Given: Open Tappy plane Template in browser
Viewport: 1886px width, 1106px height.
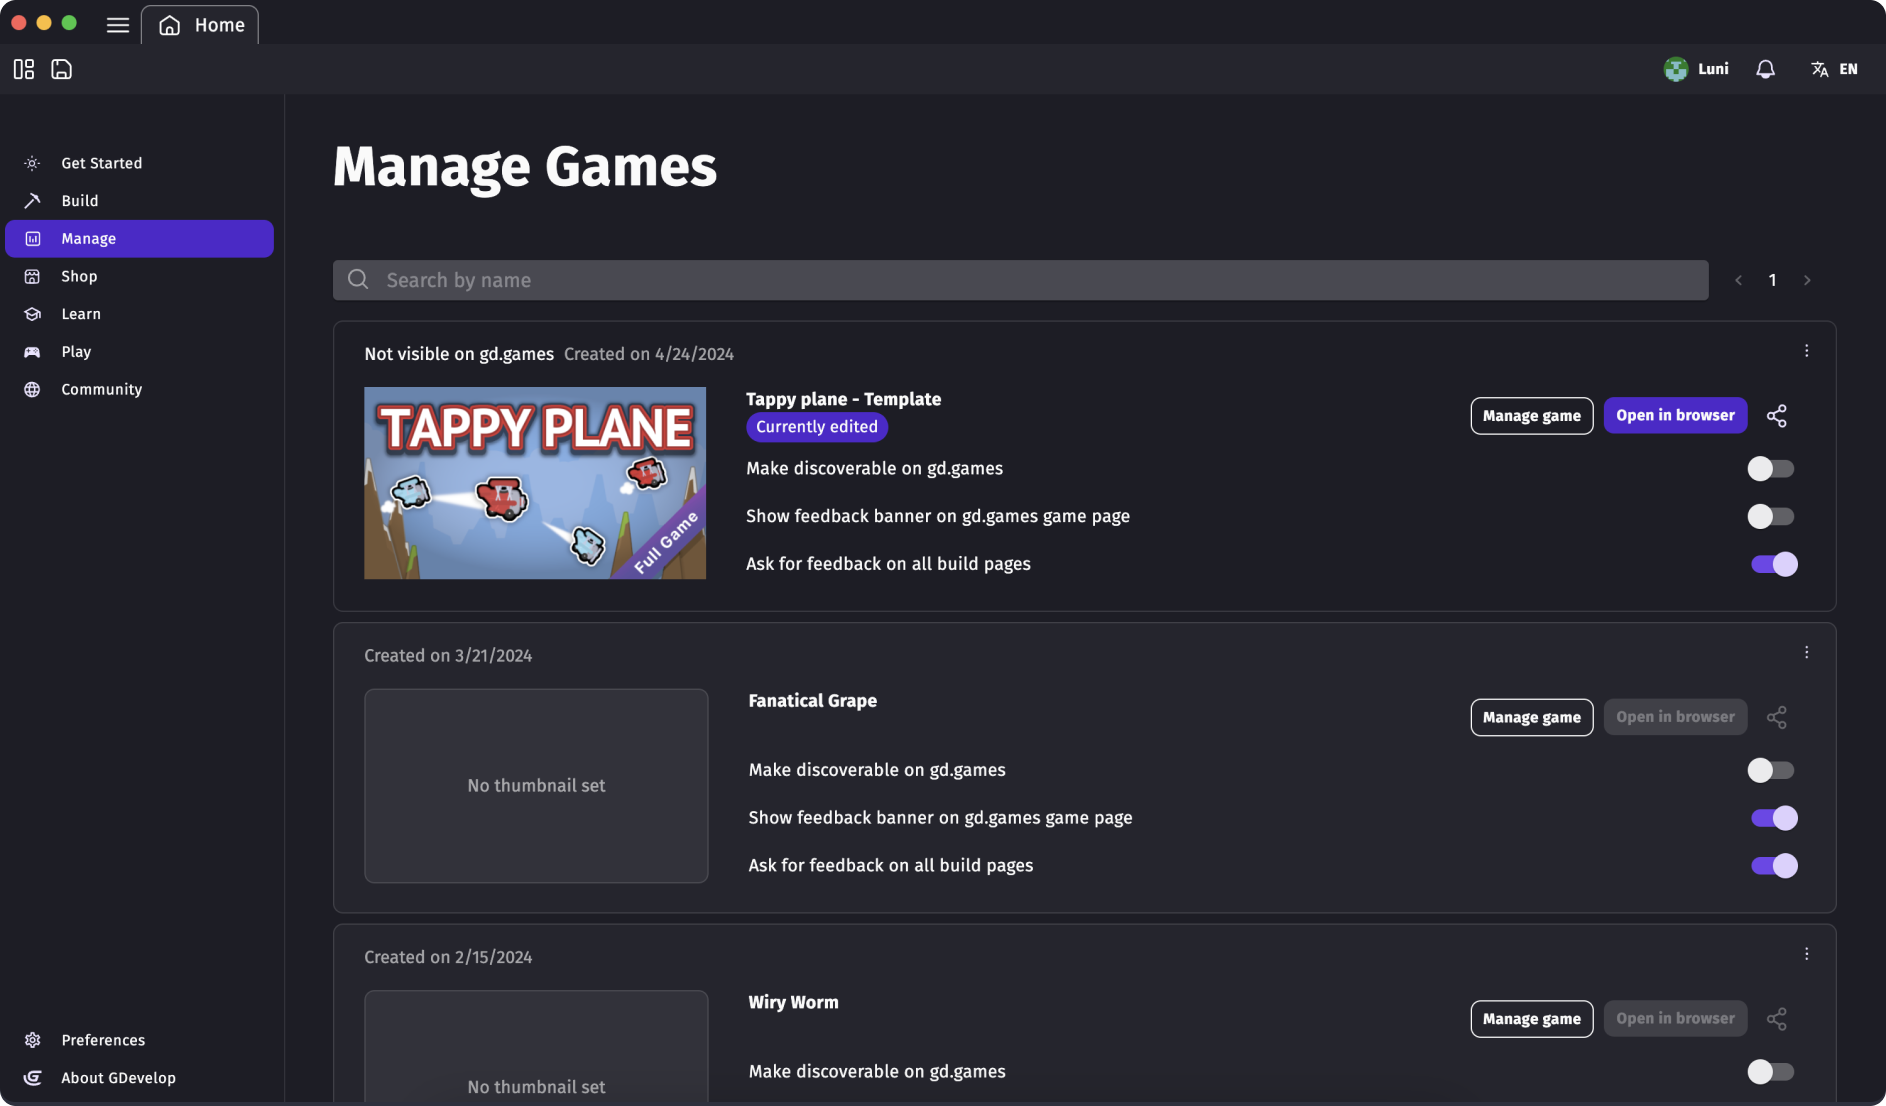Looking at the screenshot, I should (1675, 415).
